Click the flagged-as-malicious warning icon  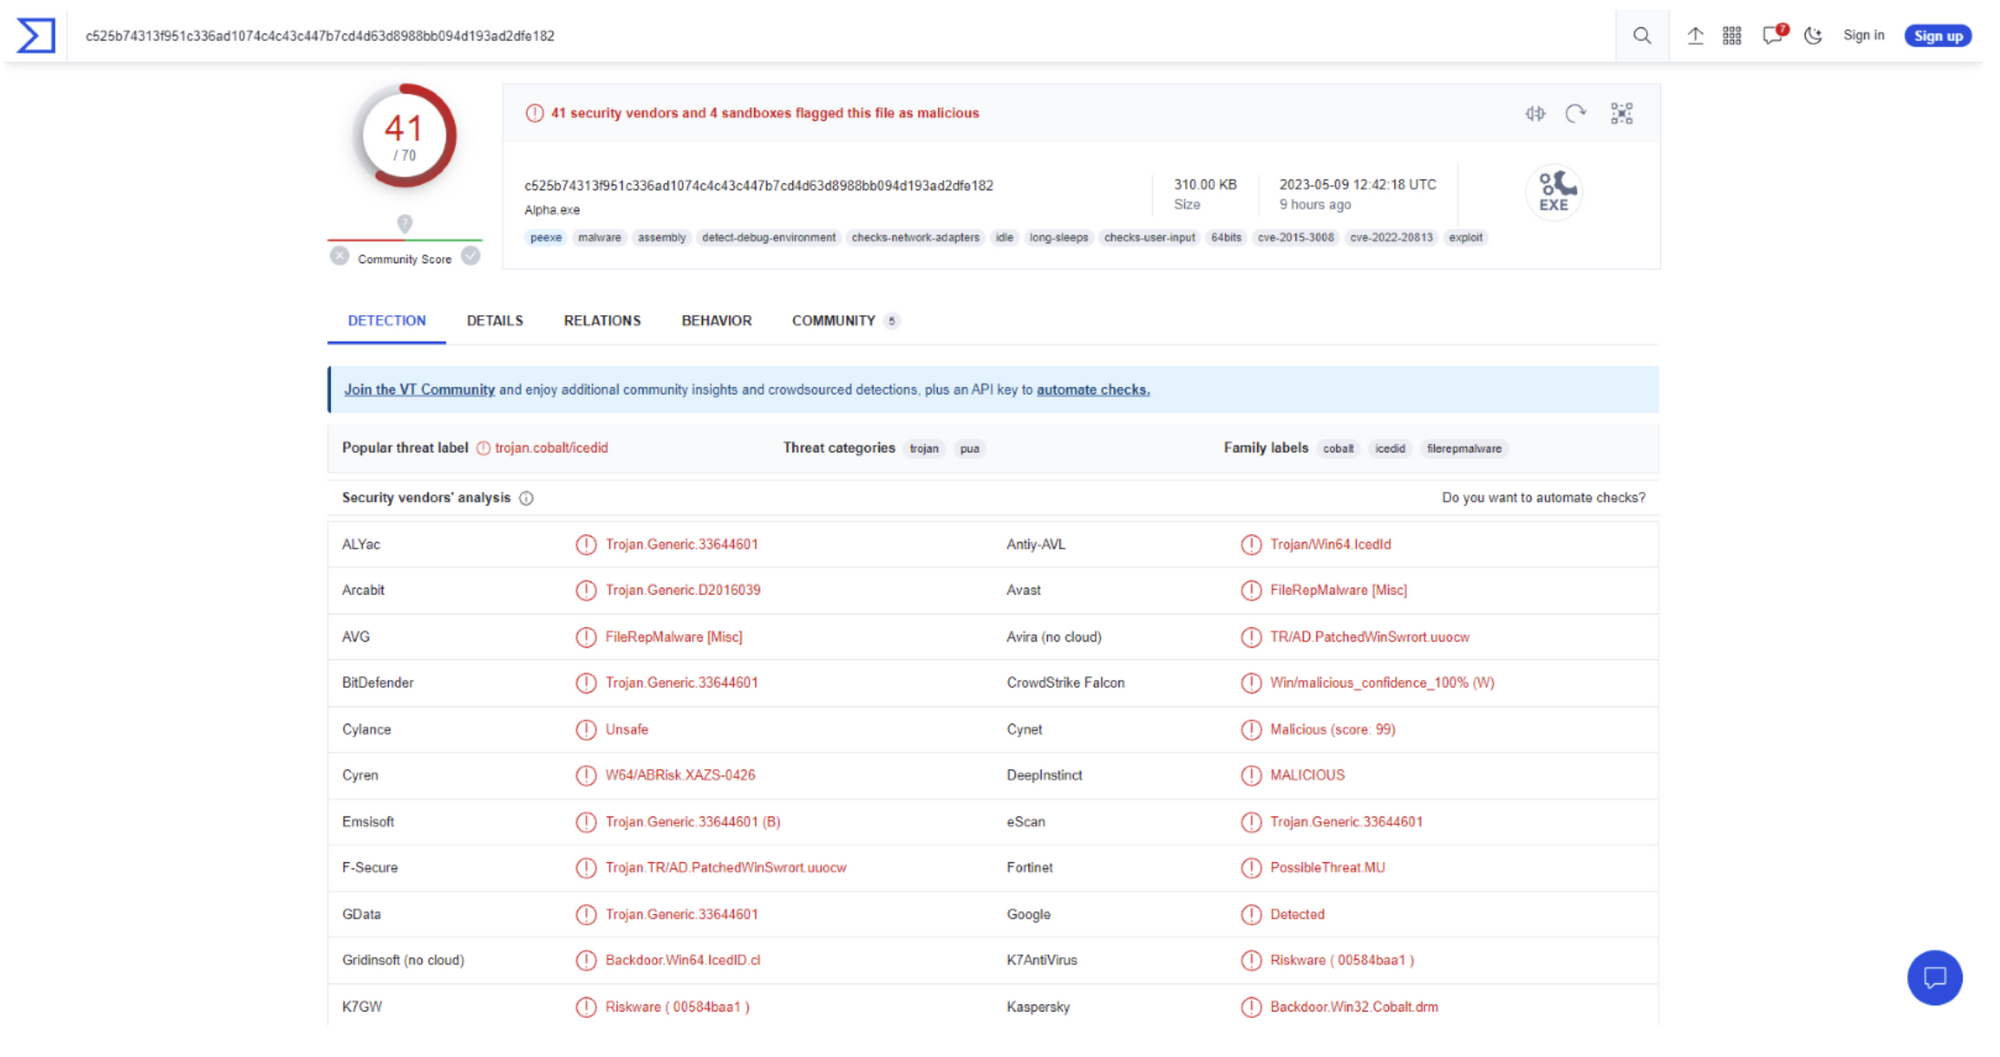[x=535, y=113]
